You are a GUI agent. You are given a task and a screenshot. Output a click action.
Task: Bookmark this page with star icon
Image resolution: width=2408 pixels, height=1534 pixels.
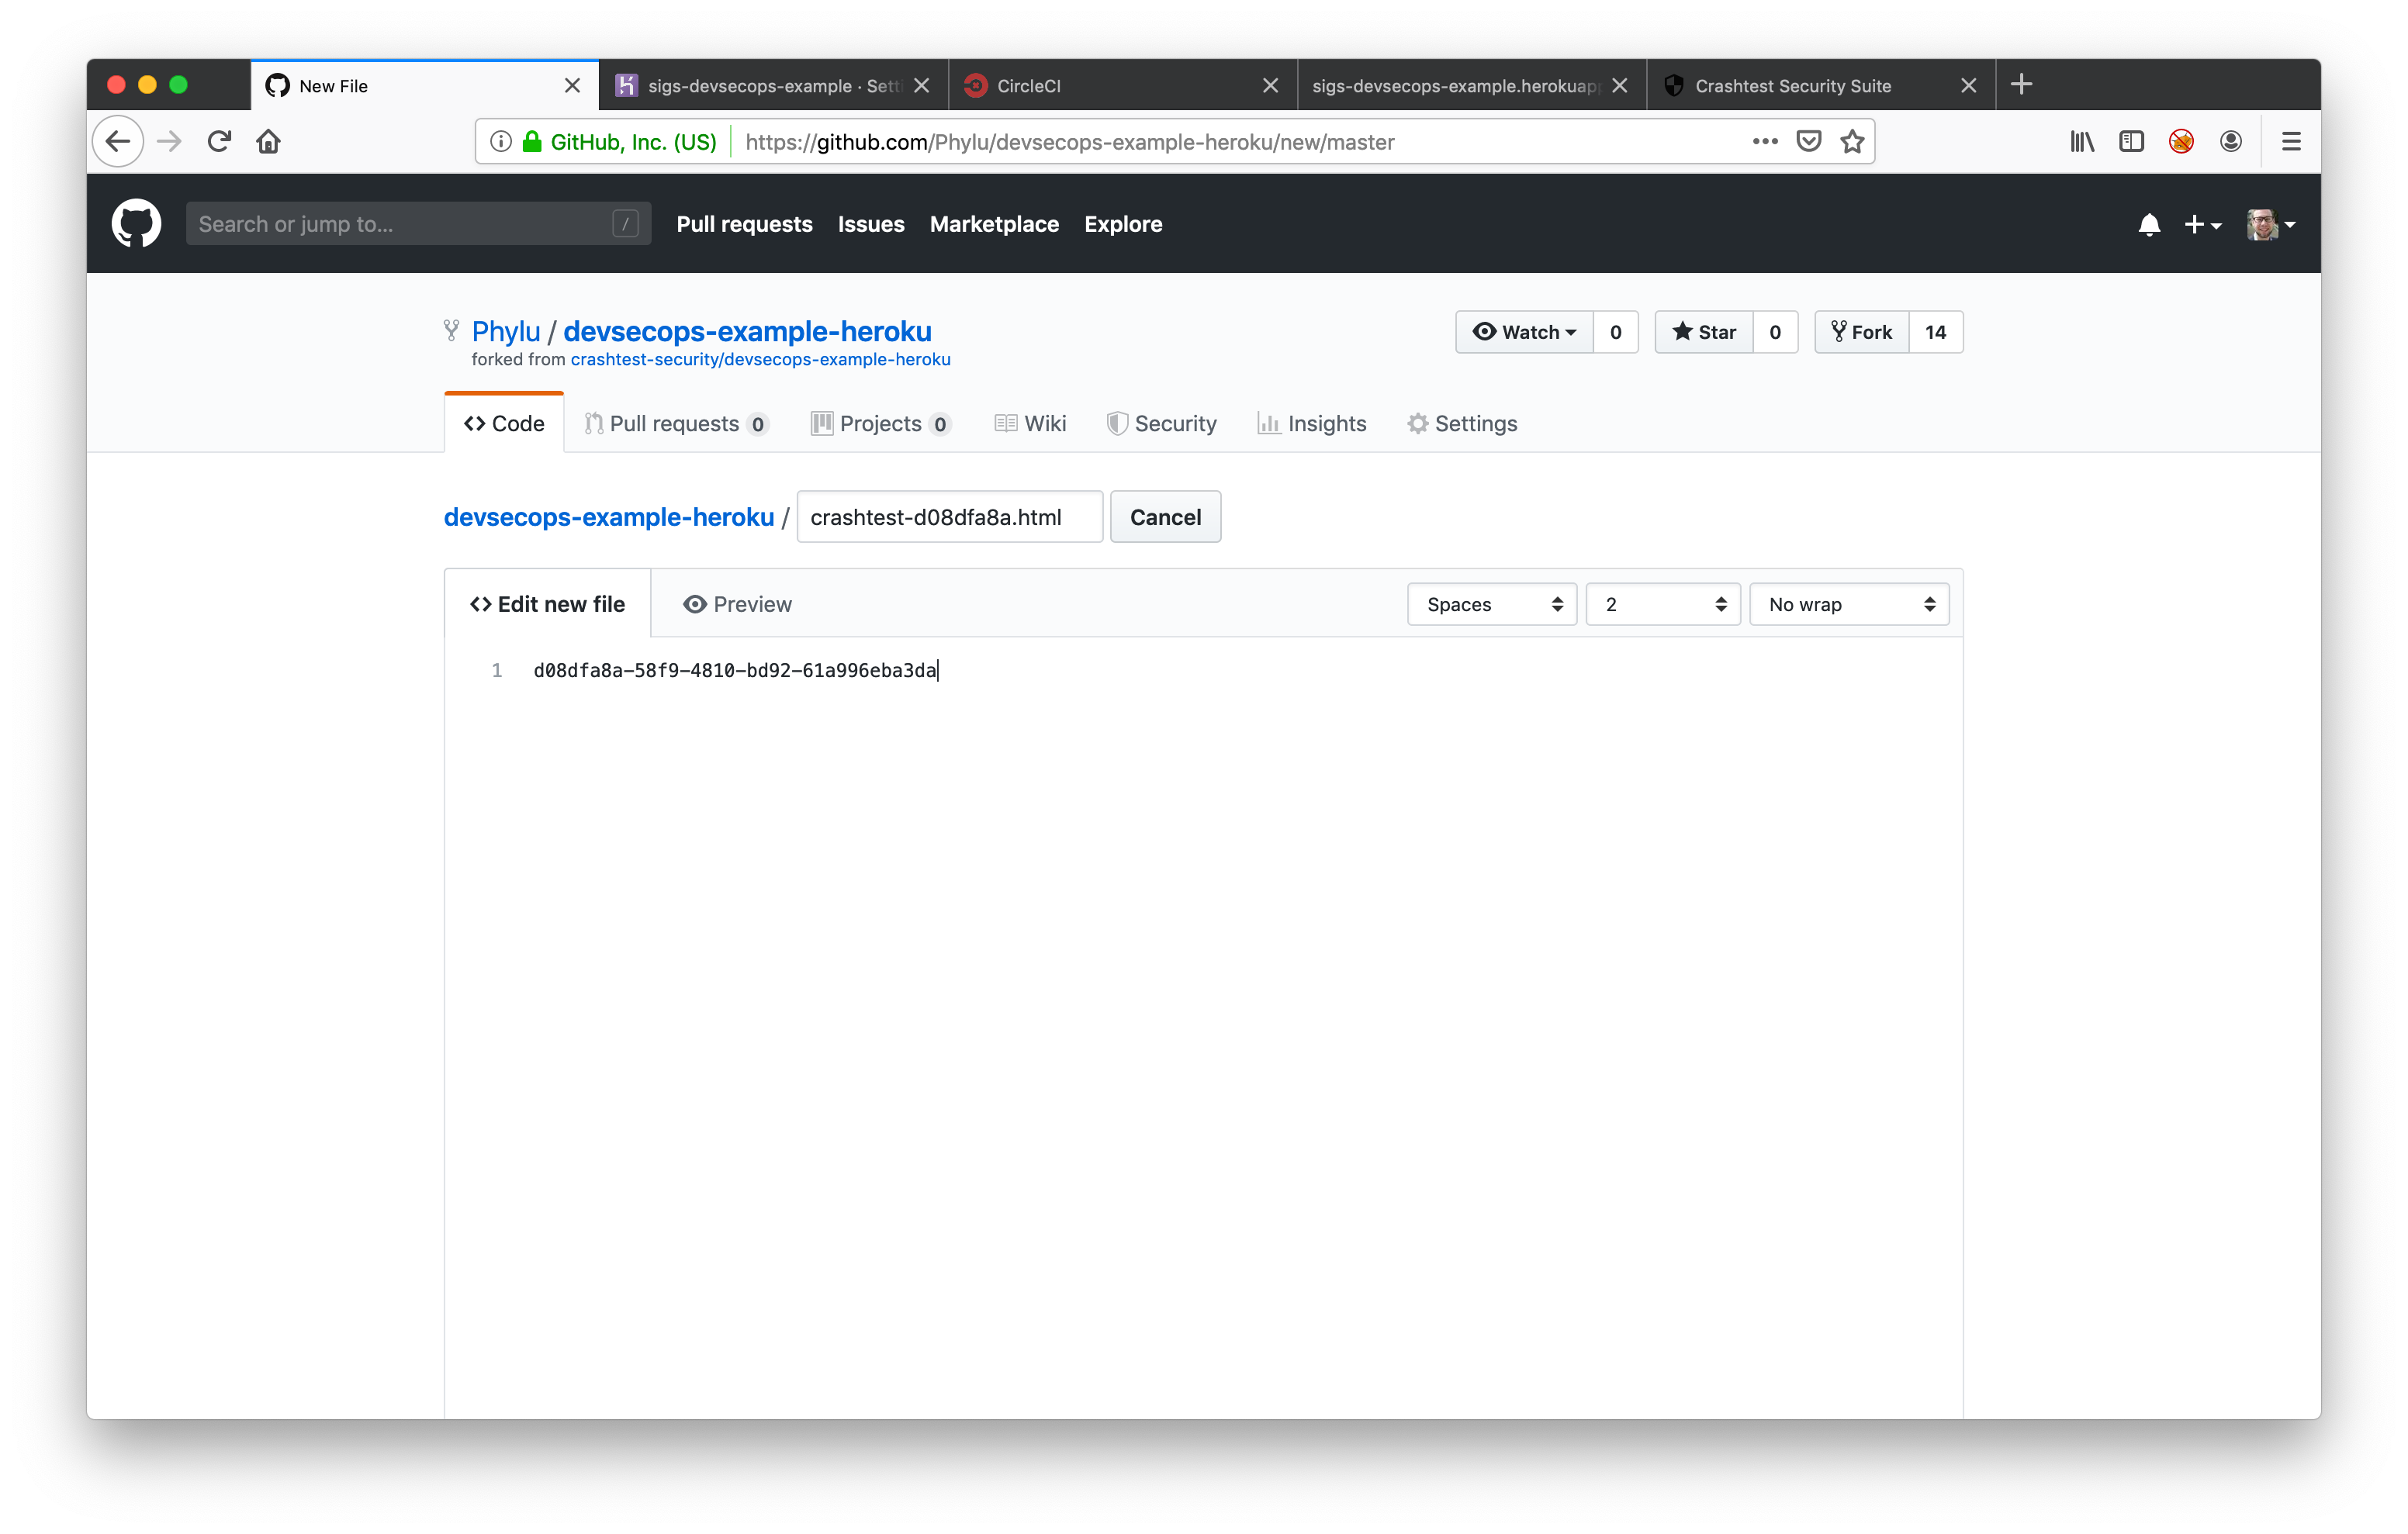click(1852, 141)
